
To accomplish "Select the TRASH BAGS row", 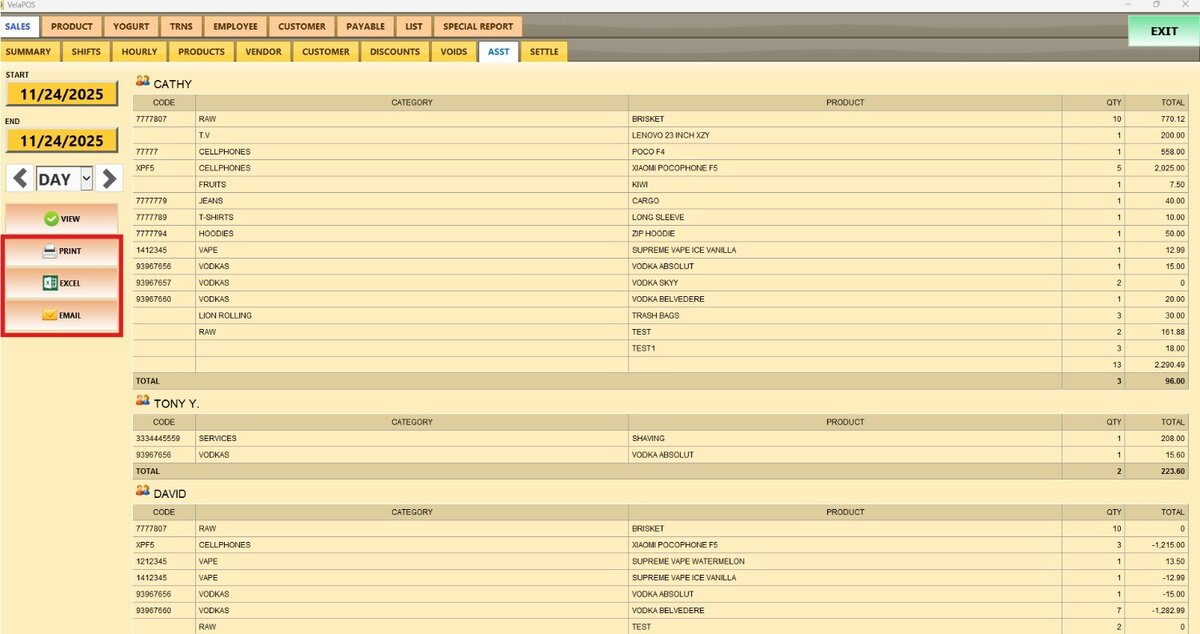I will tap(659, 315).
